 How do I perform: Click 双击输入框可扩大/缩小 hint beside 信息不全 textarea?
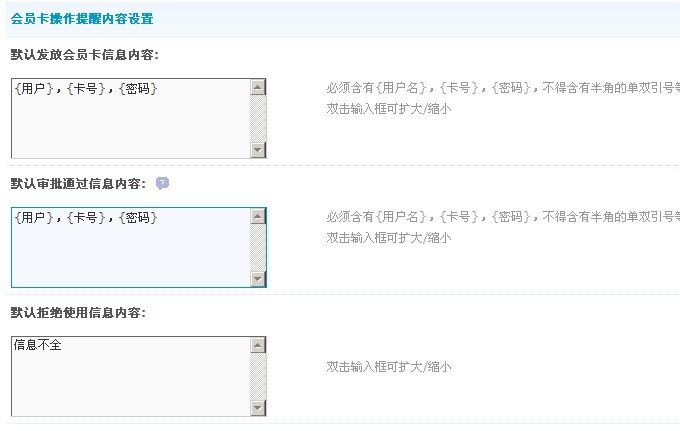coord(389,367)
